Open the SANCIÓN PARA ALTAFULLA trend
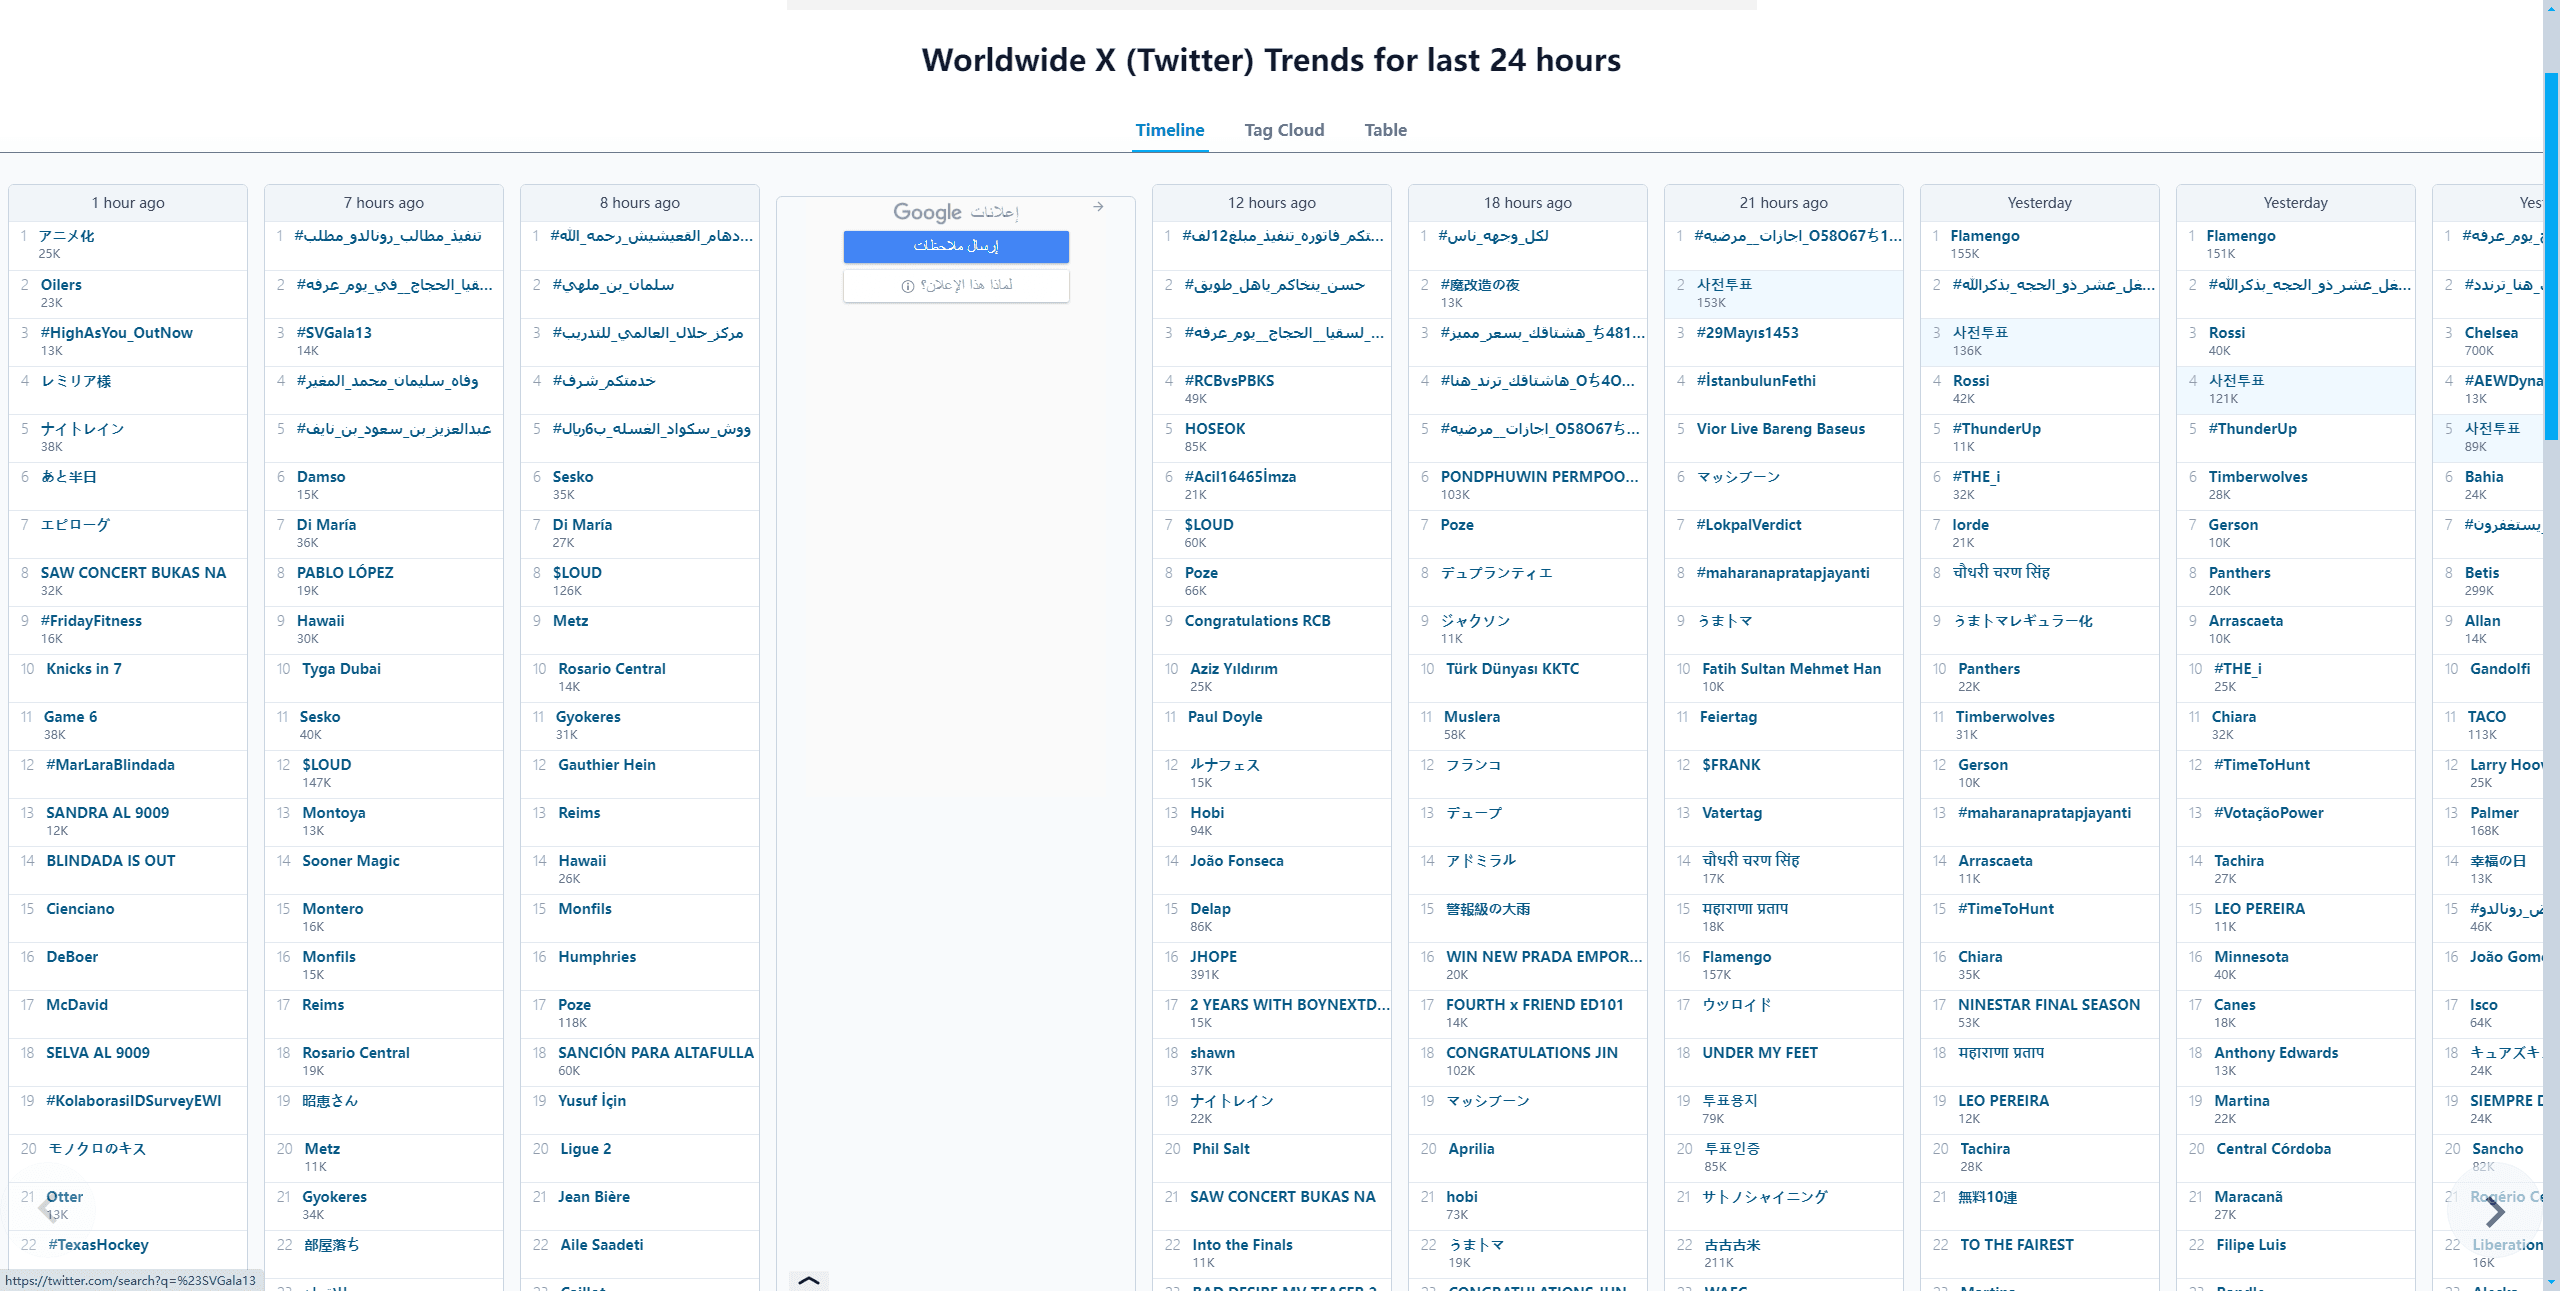Viewport: 2560px width, 1291px height. click(656, 1053)
